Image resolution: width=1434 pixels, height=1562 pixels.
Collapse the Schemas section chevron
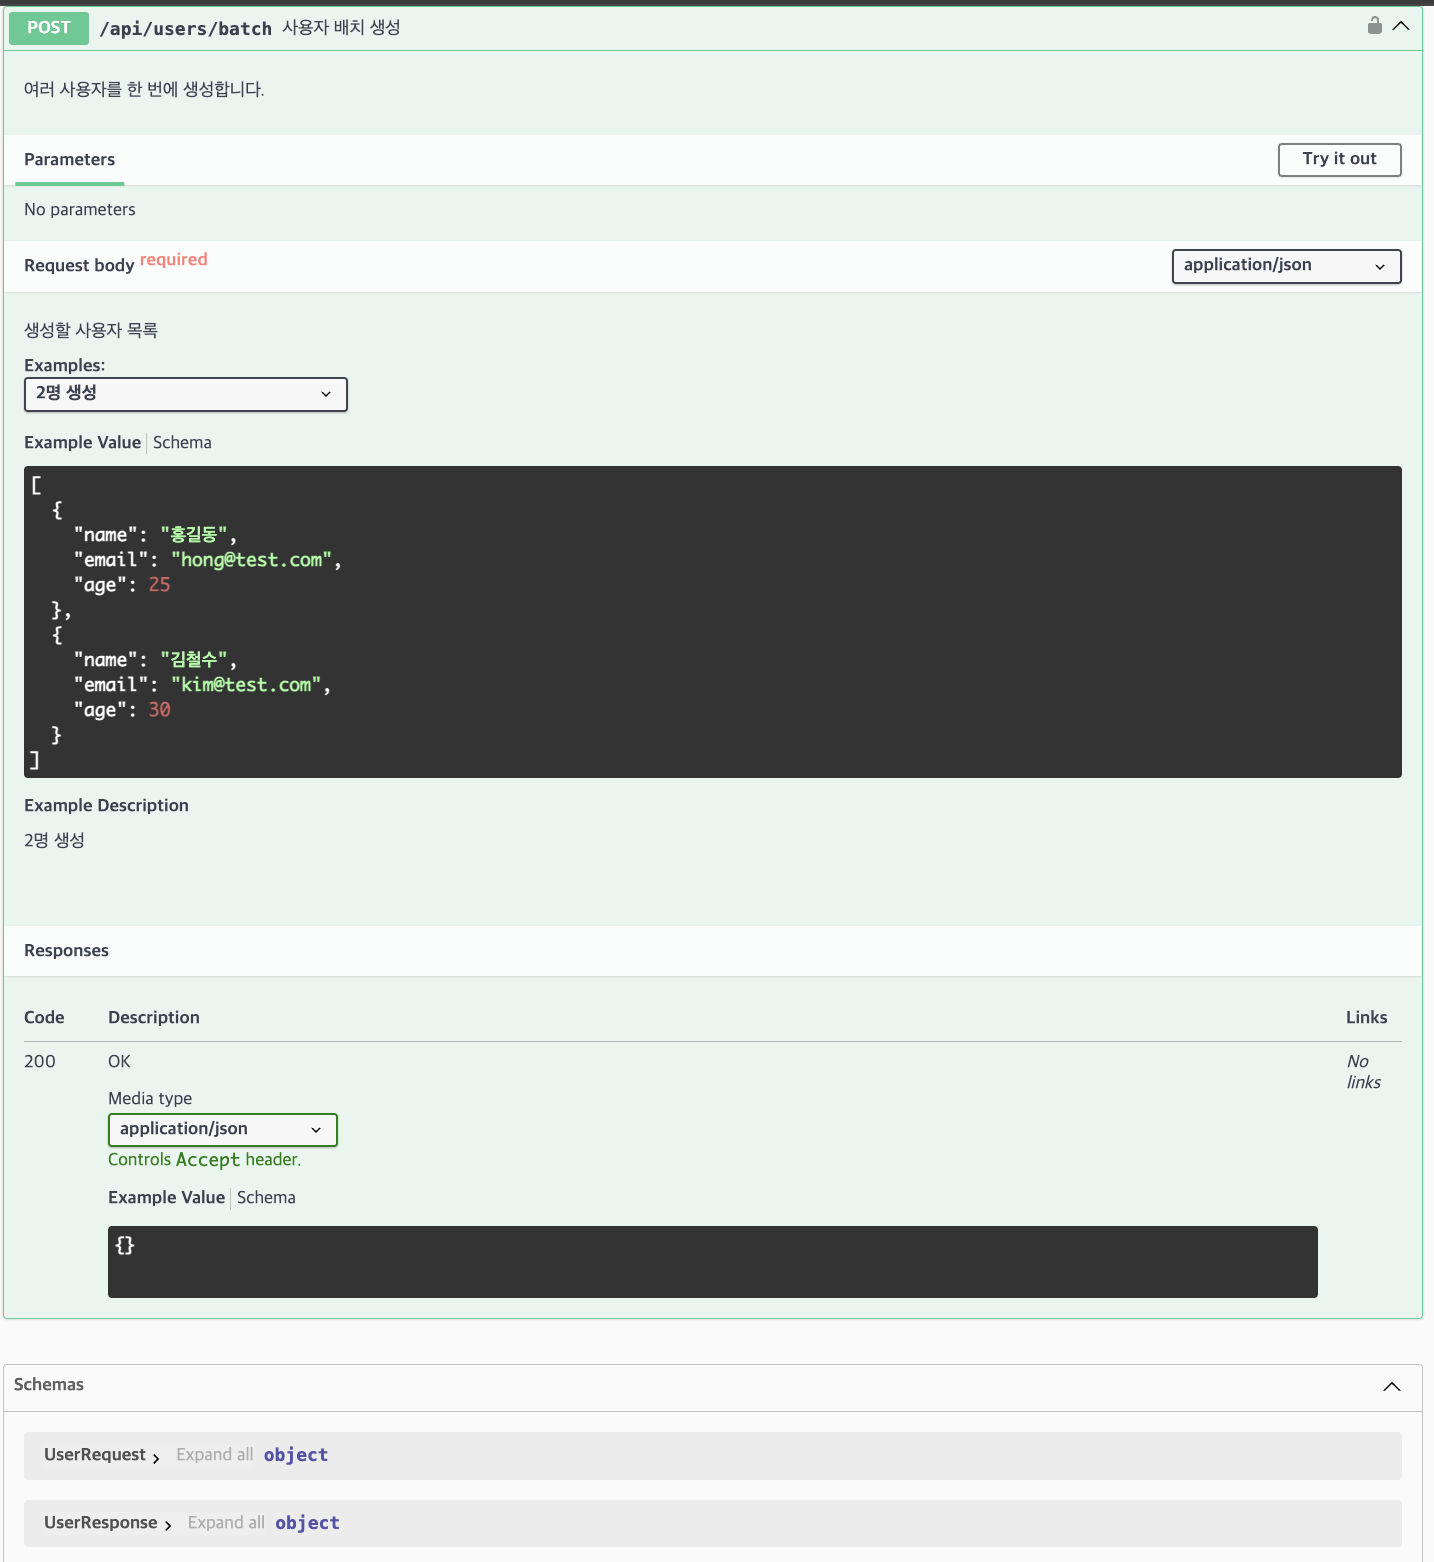pyautogui.click(x=1391, y=1387)
